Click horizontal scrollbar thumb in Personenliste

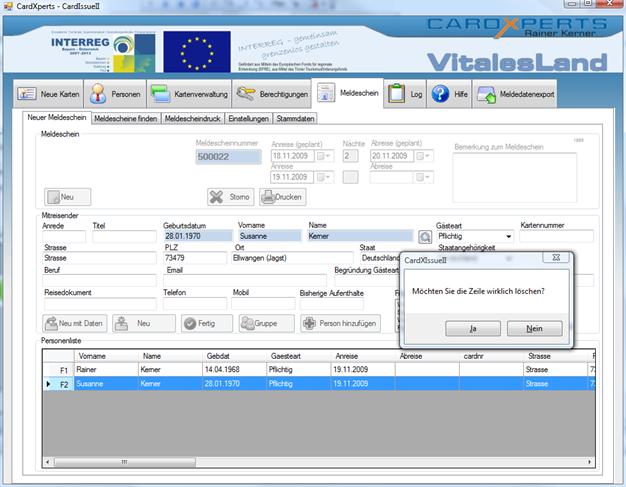point(125,462)
